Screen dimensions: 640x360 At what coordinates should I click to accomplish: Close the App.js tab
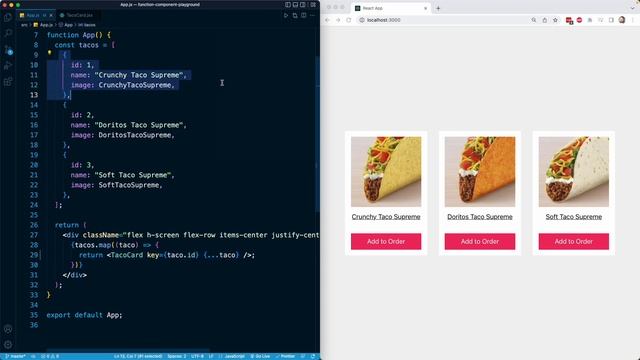[51, 15]
